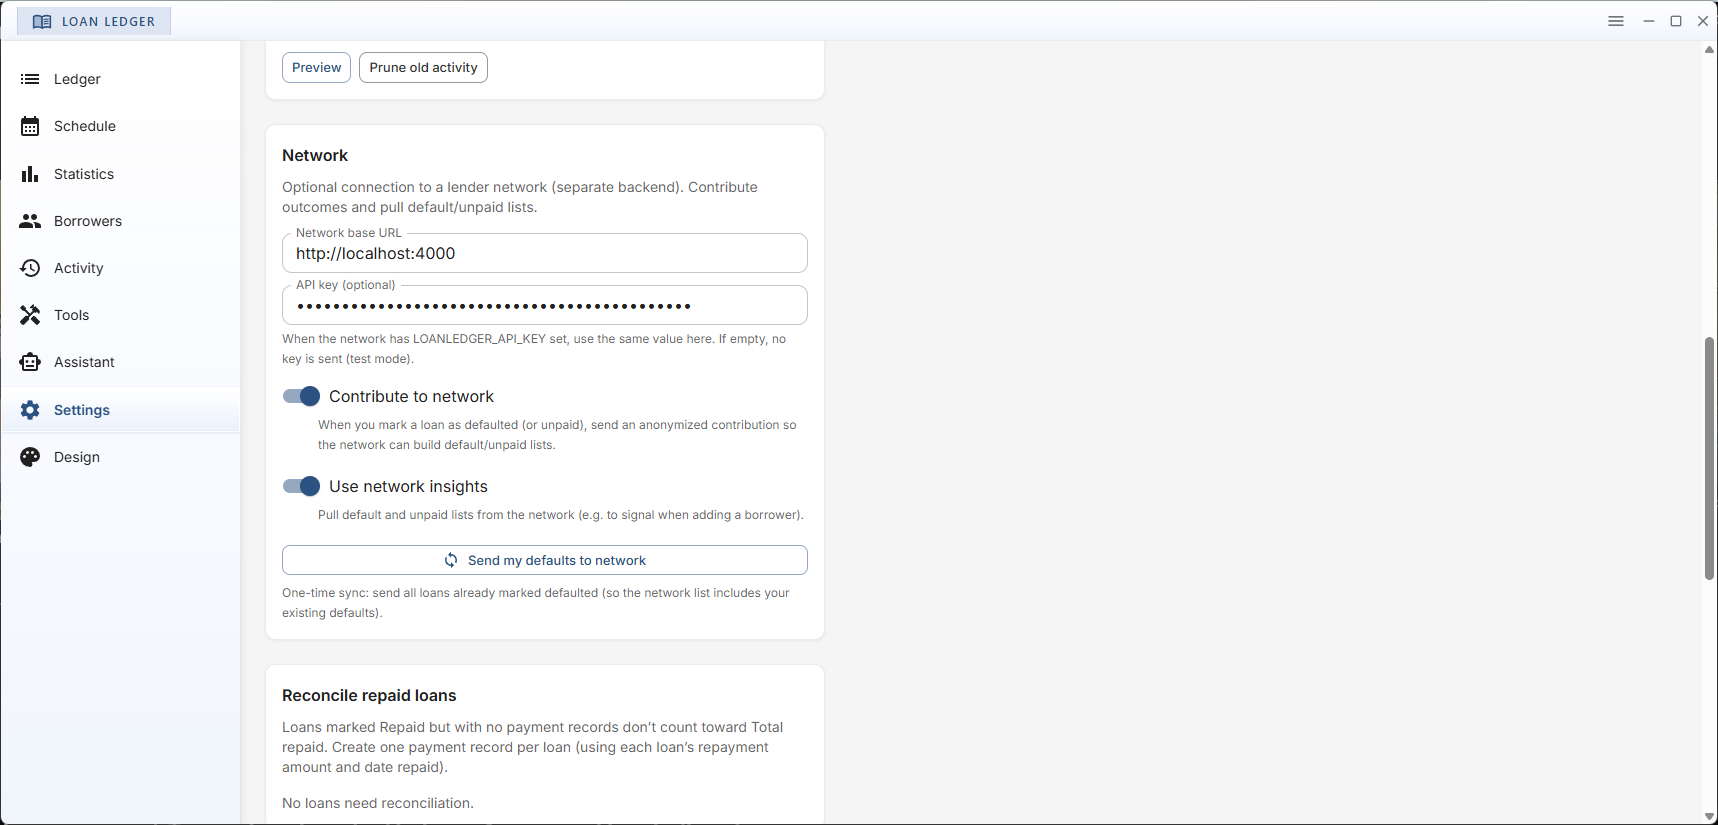This screenshot has height=825, width=1718.
Task: Go to the Schedule section
Action: coord(120,126)
